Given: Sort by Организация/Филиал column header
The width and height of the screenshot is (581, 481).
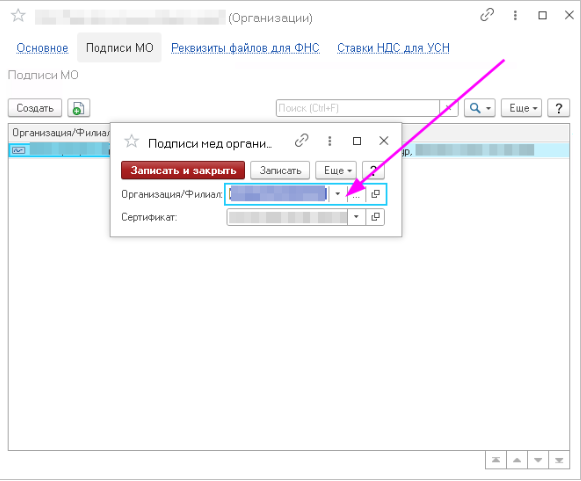Looking at the screenshot, I should [61, 133].
